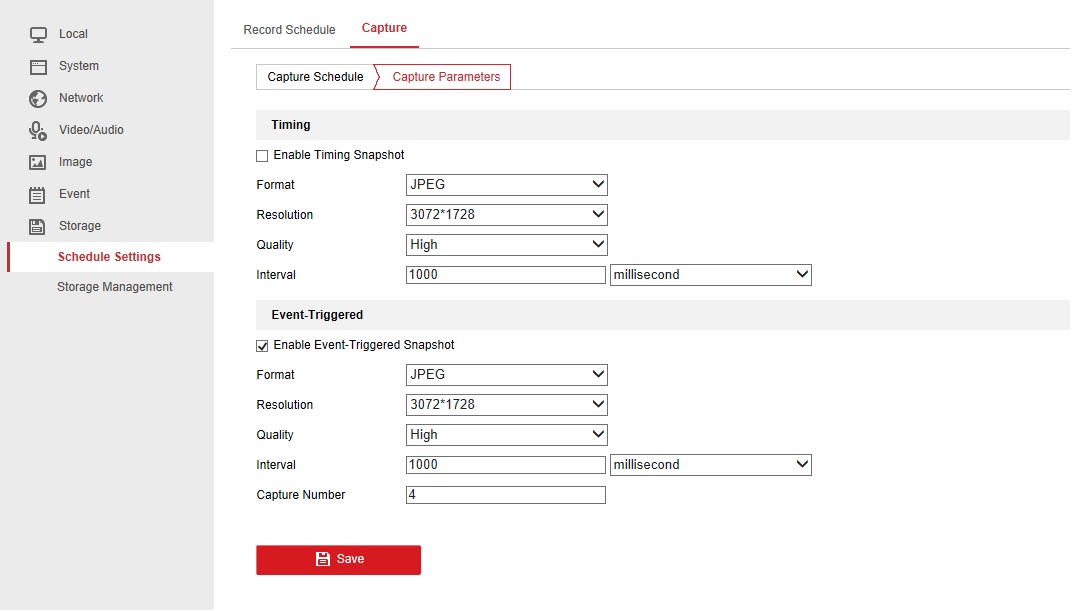Click the Capture Number input field

click(505, 495)
